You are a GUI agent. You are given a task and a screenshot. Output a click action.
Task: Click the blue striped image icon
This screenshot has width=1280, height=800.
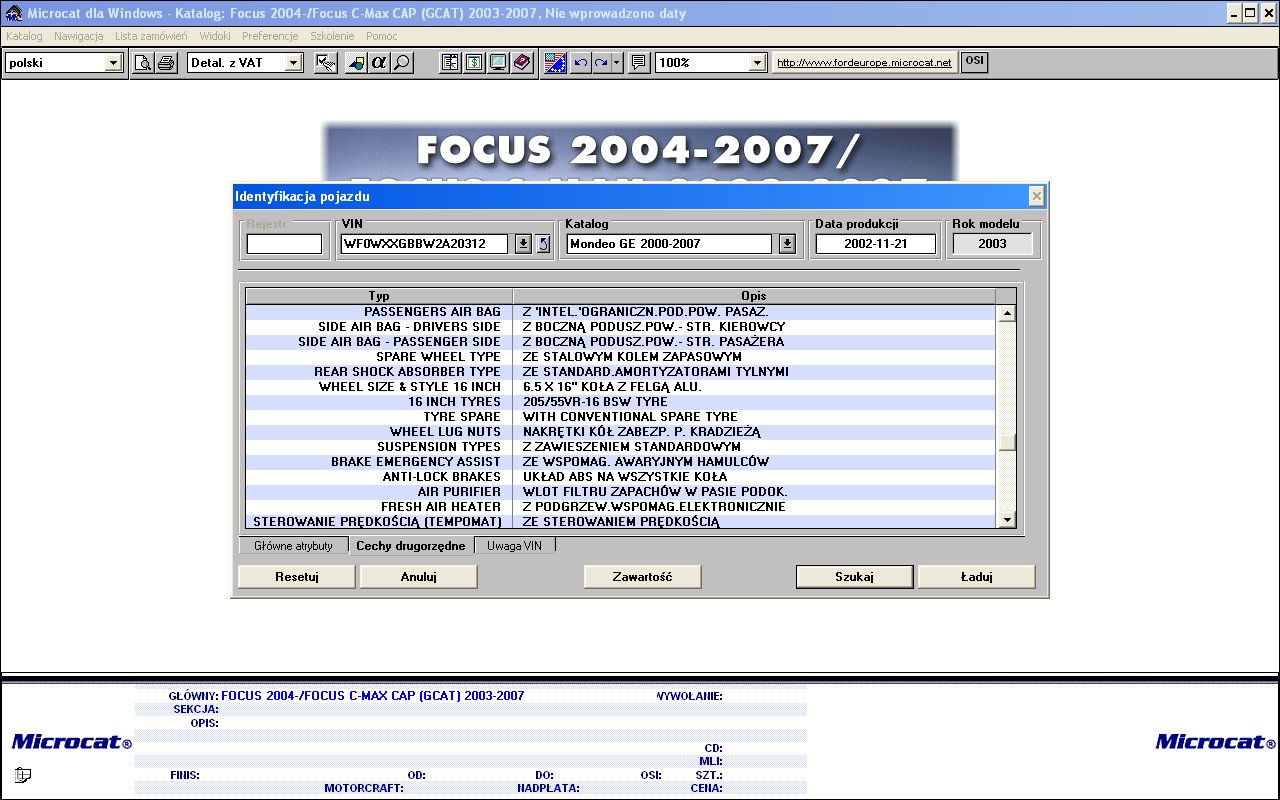556,63
